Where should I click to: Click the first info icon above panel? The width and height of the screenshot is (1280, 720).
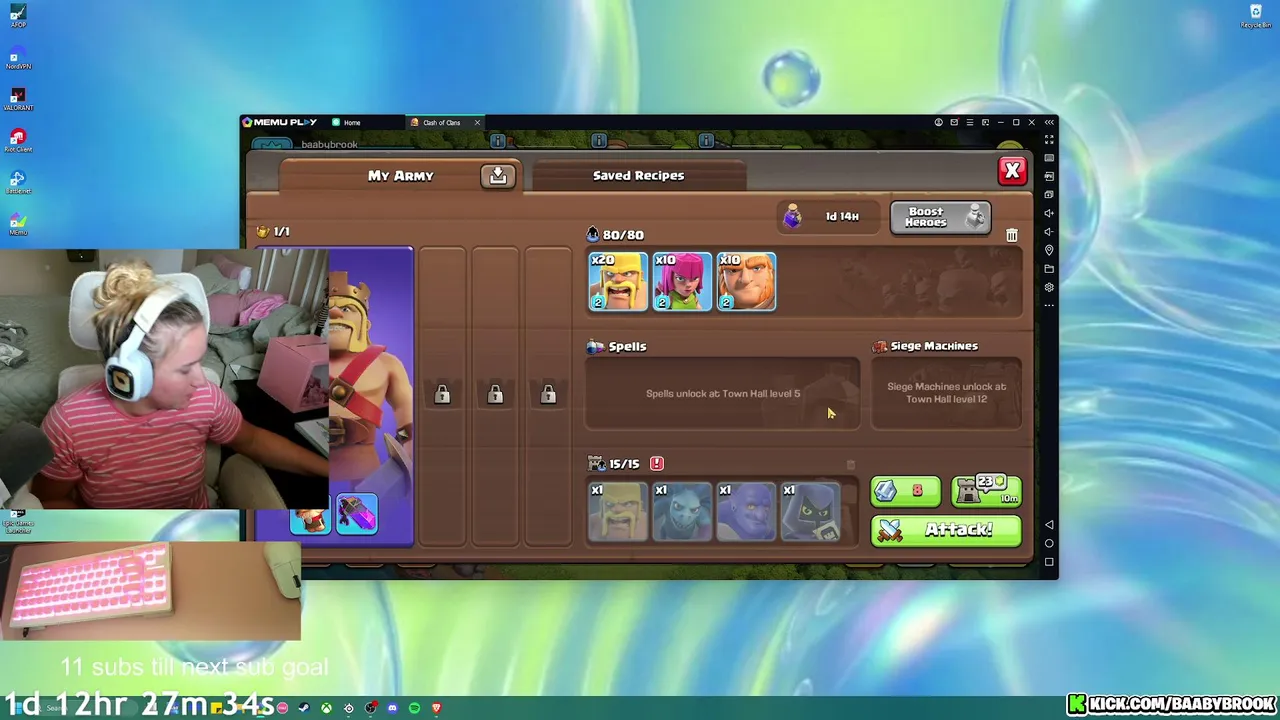(497, 141)
